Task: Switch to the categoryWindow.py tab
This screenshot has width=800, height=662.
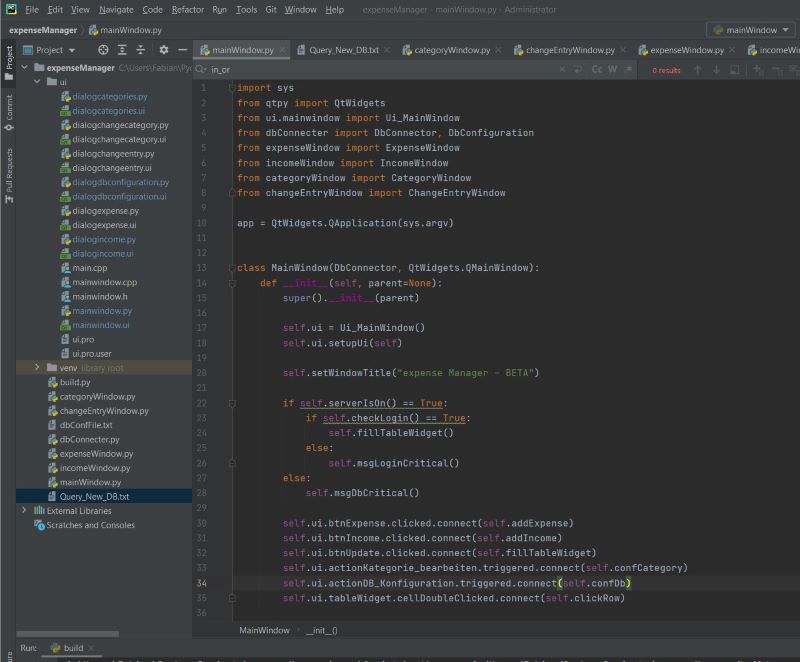Action: (x=451, y=49)
